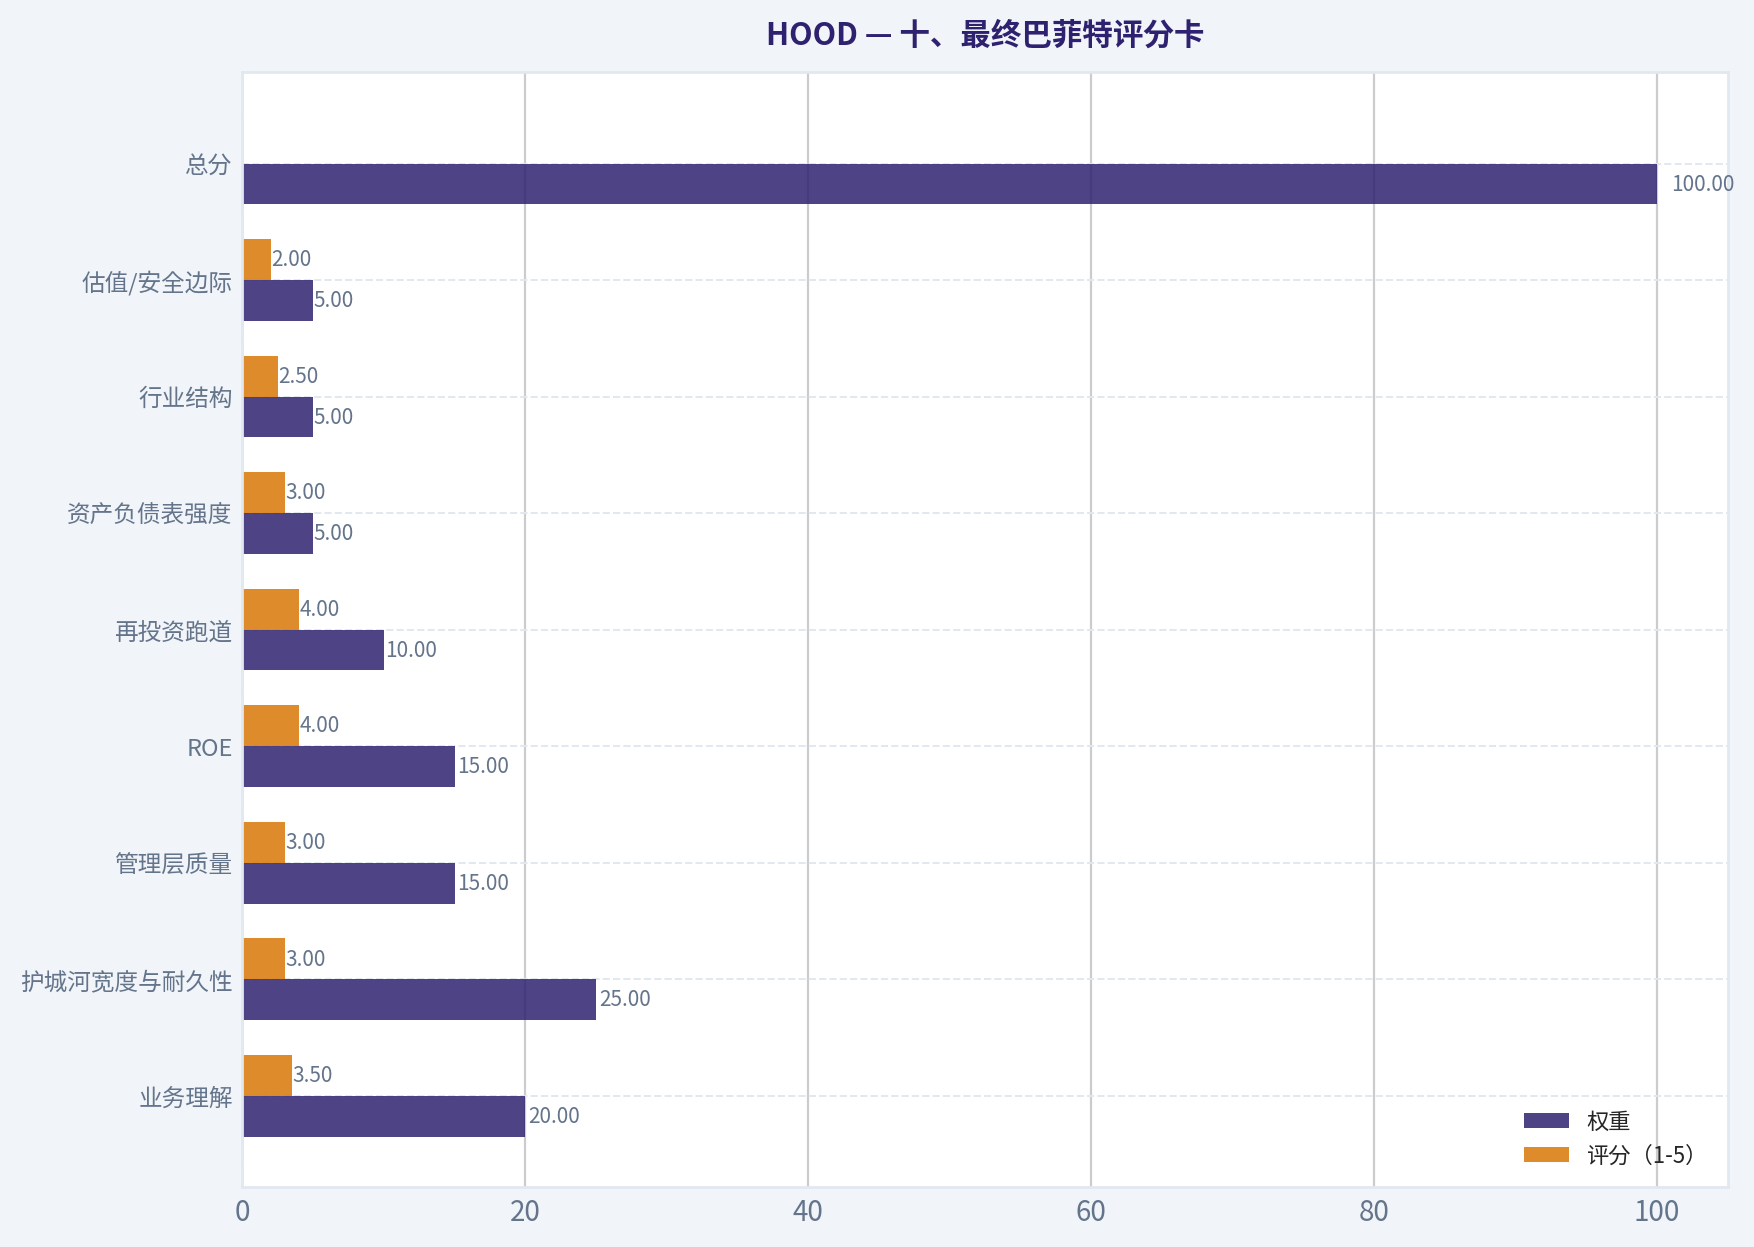Image resolution: width=1754 pixels, height=1247 pixels.
Task: Click the "100.00" value beside the 总分 bar
Action: [1703, 183]
